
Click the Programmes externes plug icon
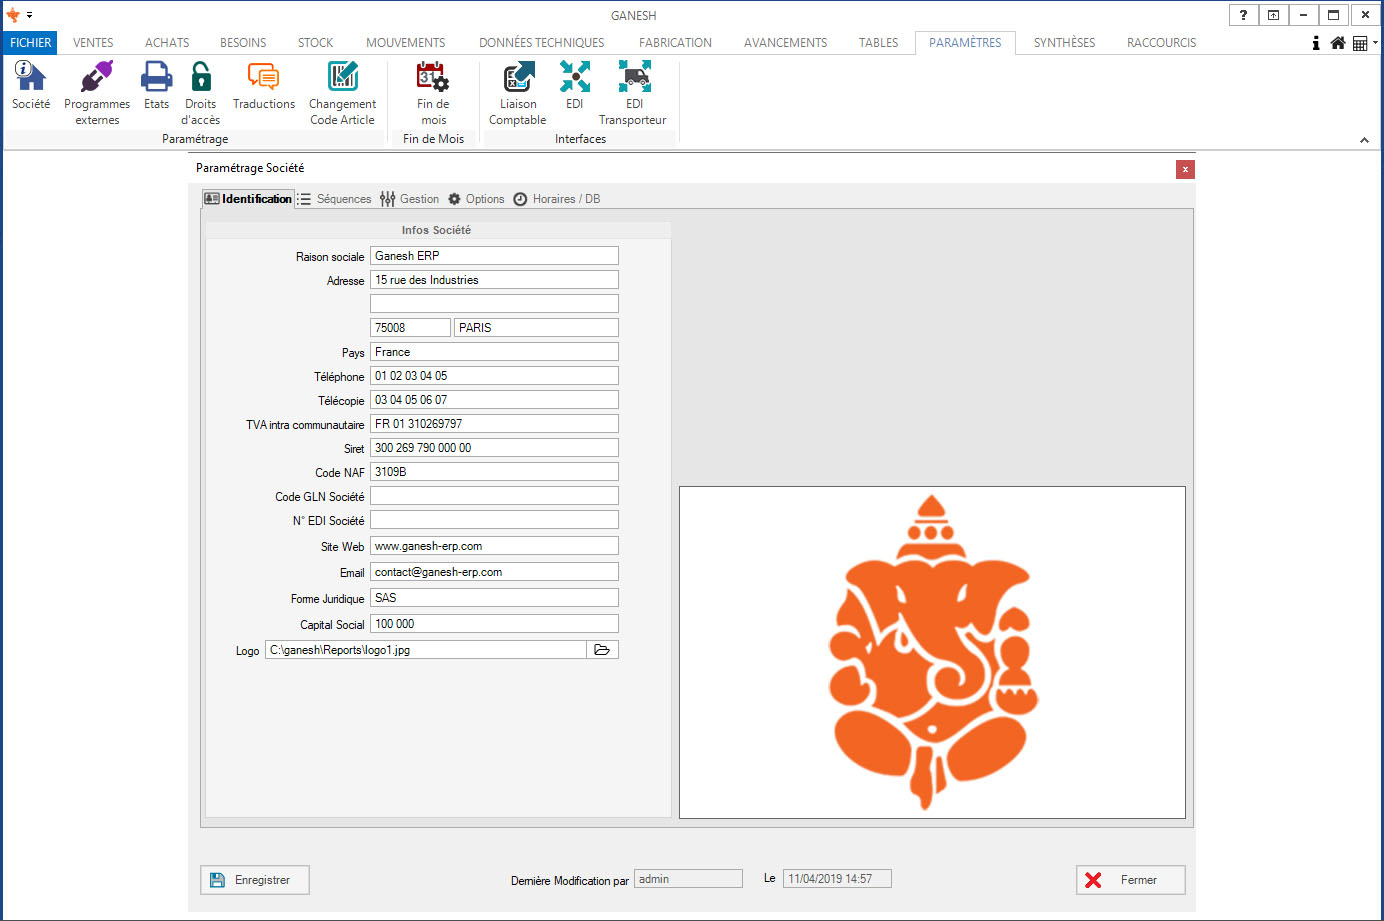97,78
